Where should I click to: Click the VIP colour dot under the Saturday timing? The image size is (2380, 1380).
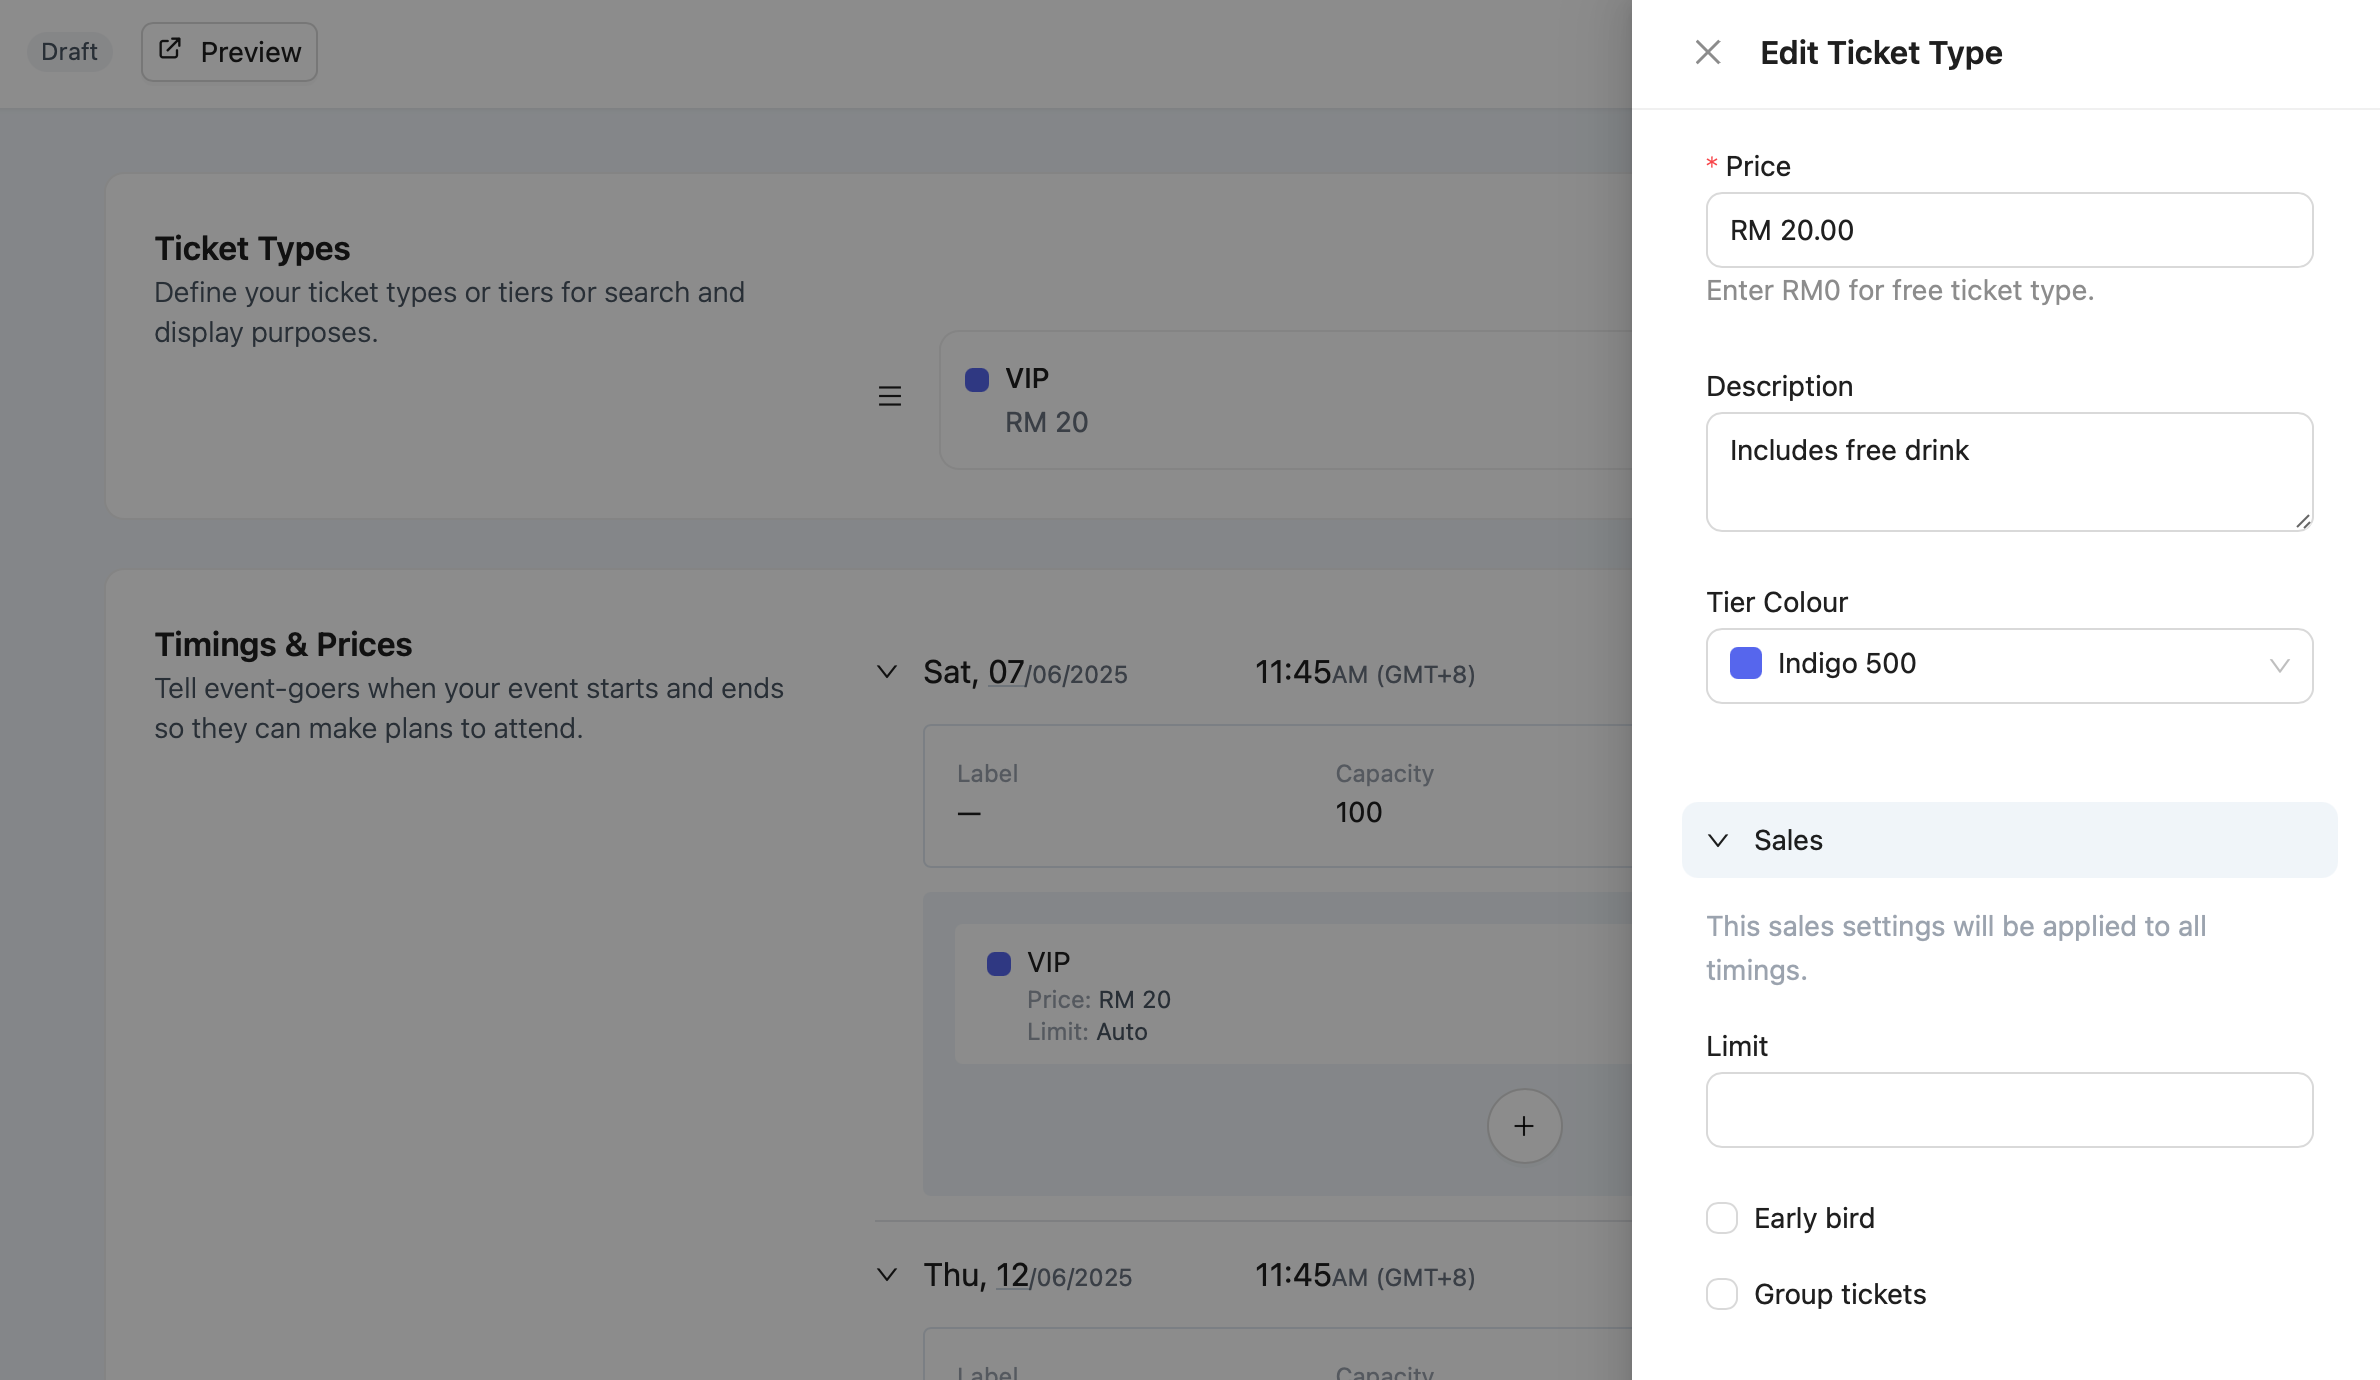coord(999,964)
